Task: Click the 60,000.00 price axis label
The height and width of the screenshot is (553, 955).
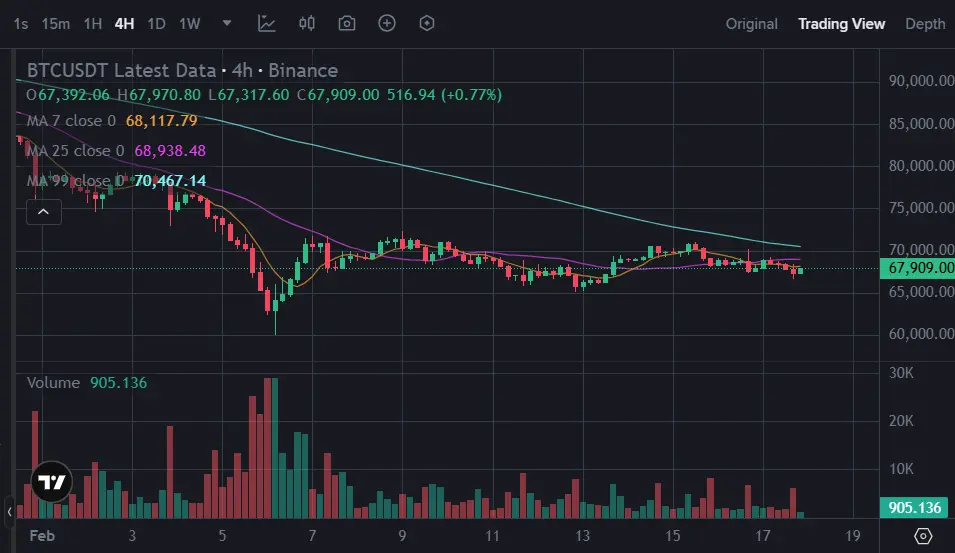Action: [921, 334]
